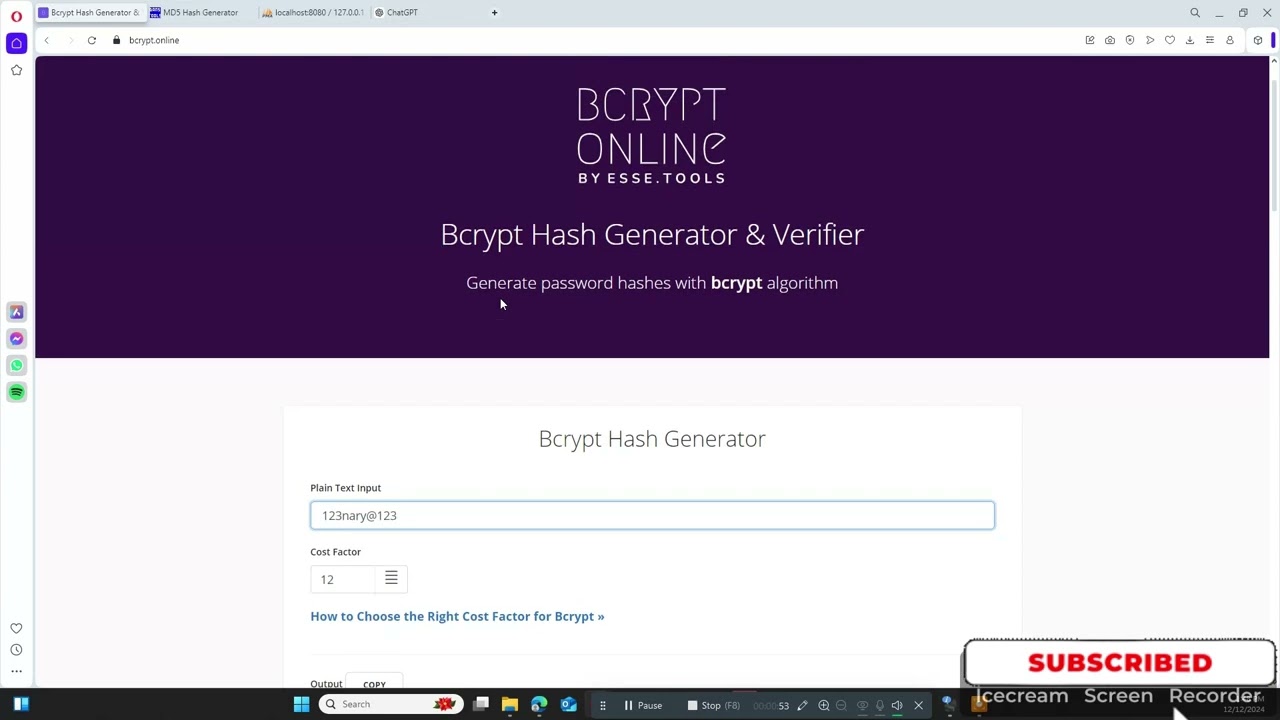Click the Plain Text Input field

[652, 515]
